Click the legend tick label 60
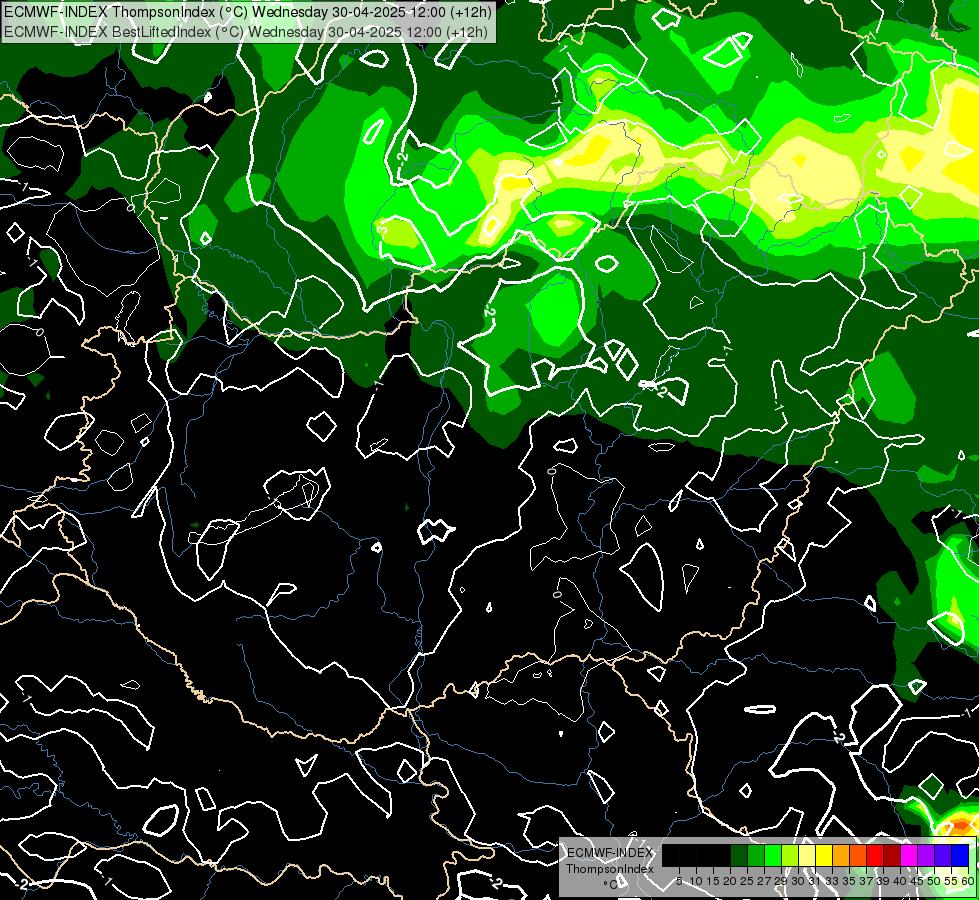Viewport: 979px width, 900px height. click(968, 881)
